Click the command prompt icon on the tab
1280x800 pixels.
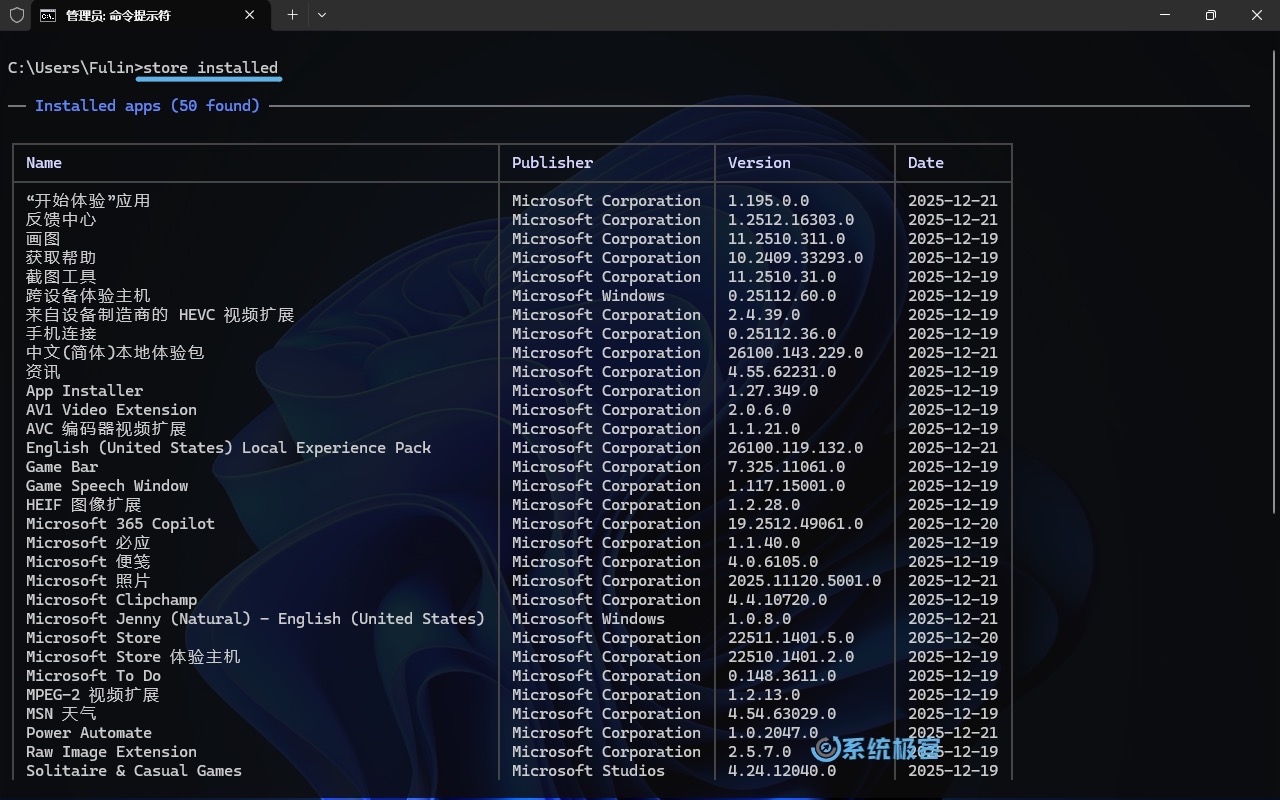tap(47, 15)
